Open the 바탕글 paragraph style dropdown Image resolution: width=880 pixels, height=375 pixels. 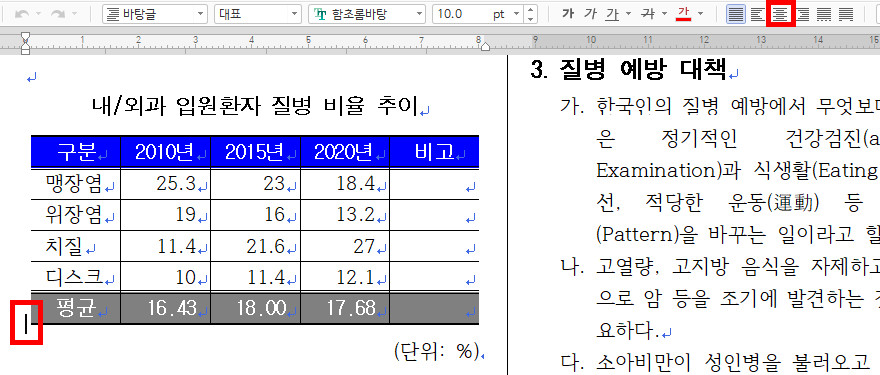155,14
